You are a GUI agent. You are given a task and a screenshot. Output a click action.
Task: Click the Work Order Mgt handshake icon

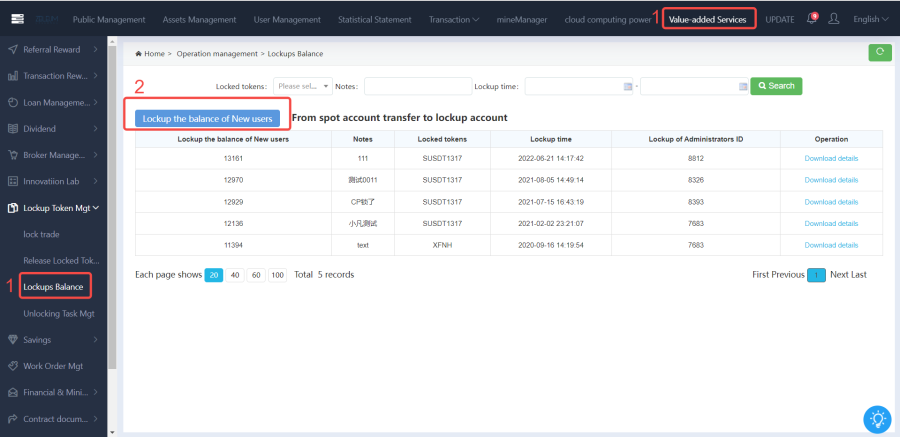tap(13, 366)
